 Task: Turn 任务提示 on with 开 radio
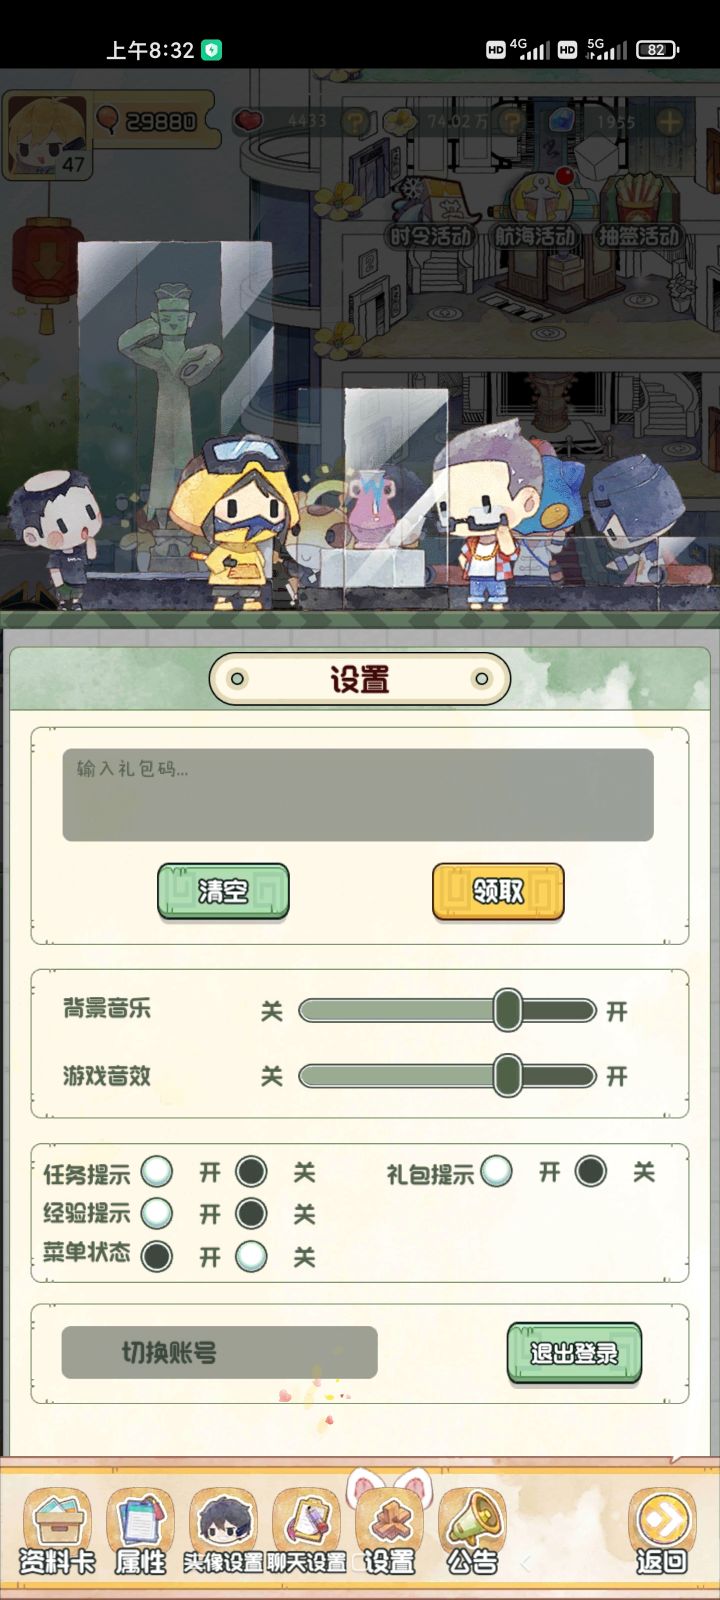[x=157, y=1171]
